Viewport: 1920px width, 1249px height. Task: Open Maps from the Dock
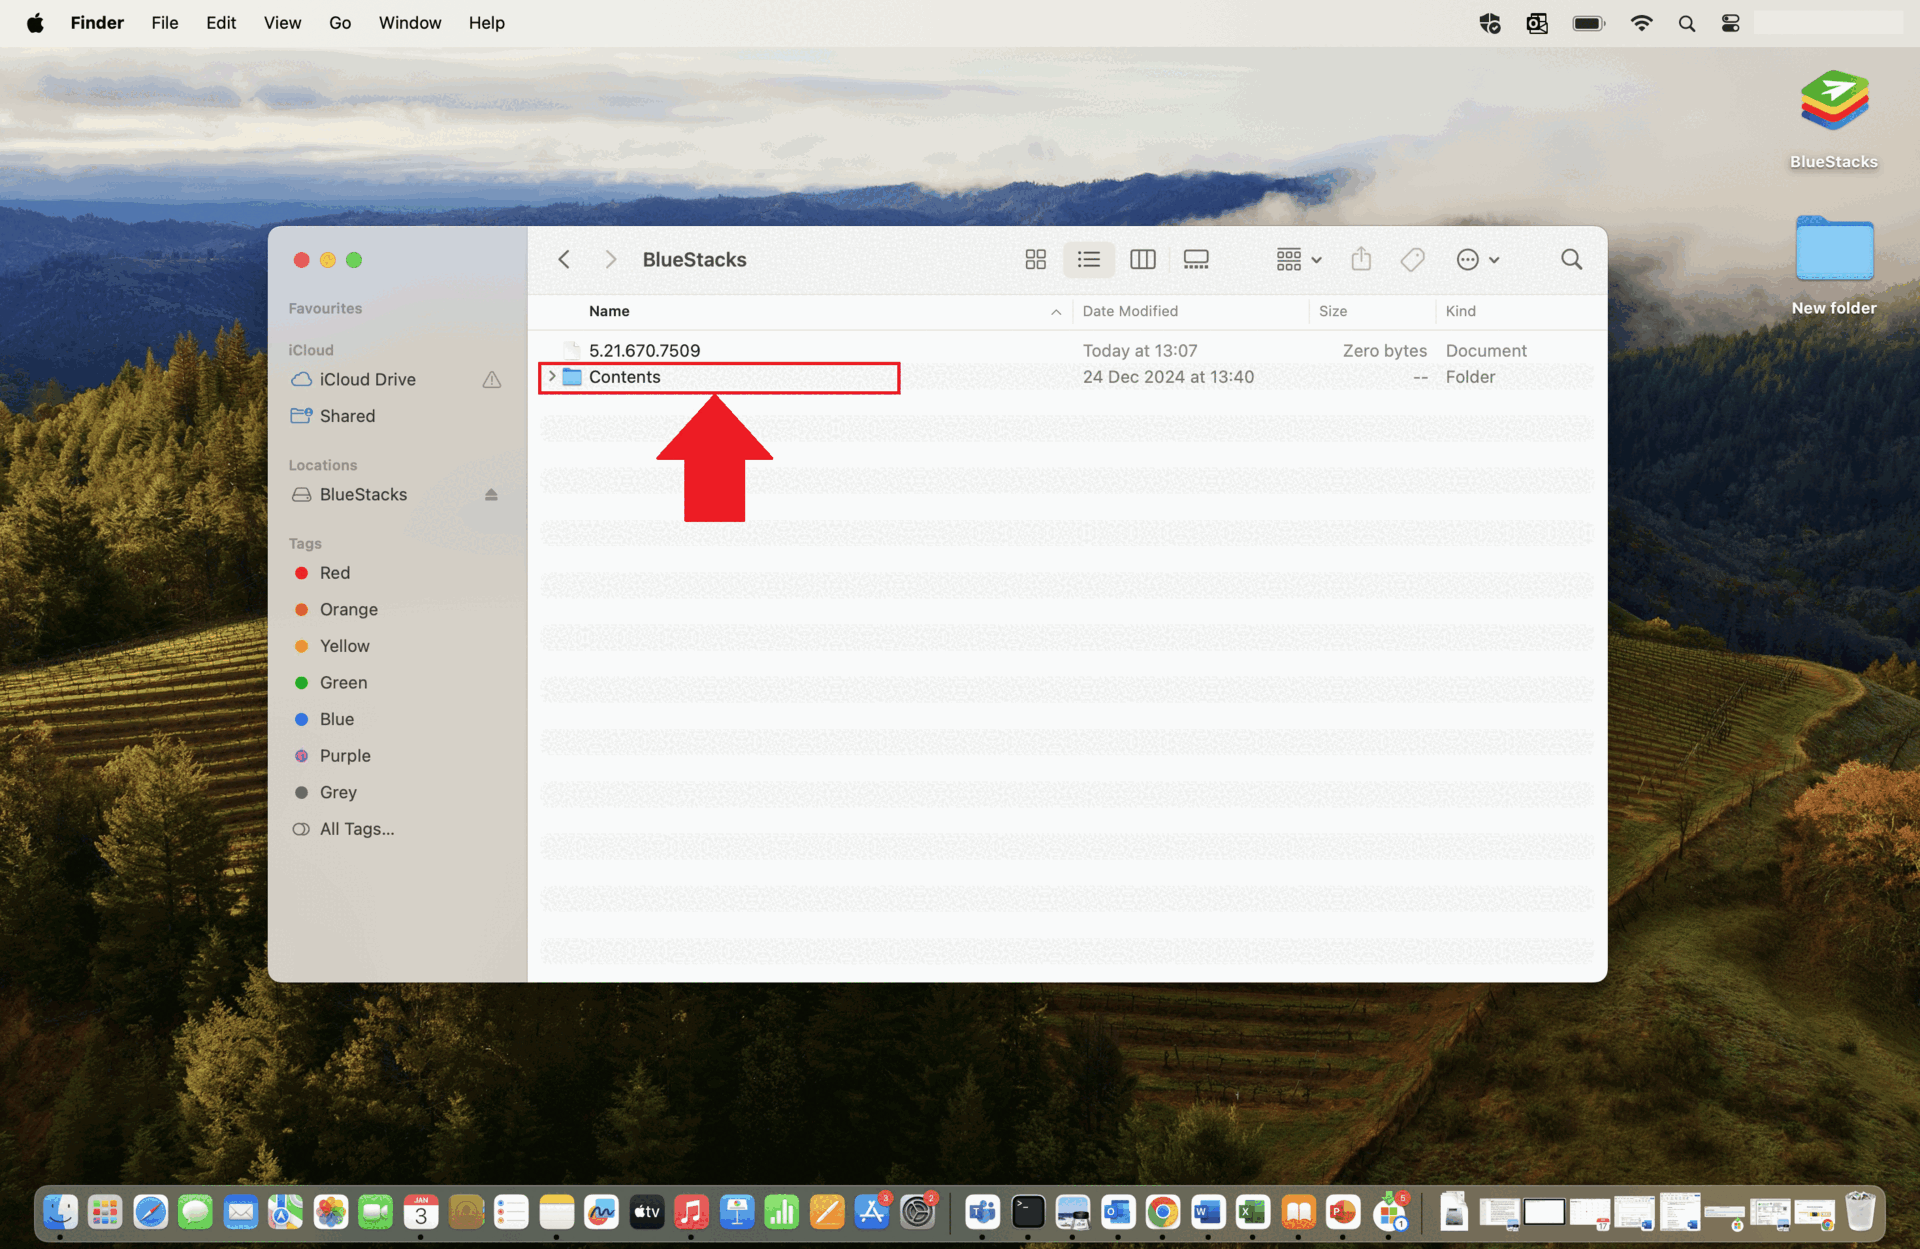pyautogui.click(x=285, y=1213)
